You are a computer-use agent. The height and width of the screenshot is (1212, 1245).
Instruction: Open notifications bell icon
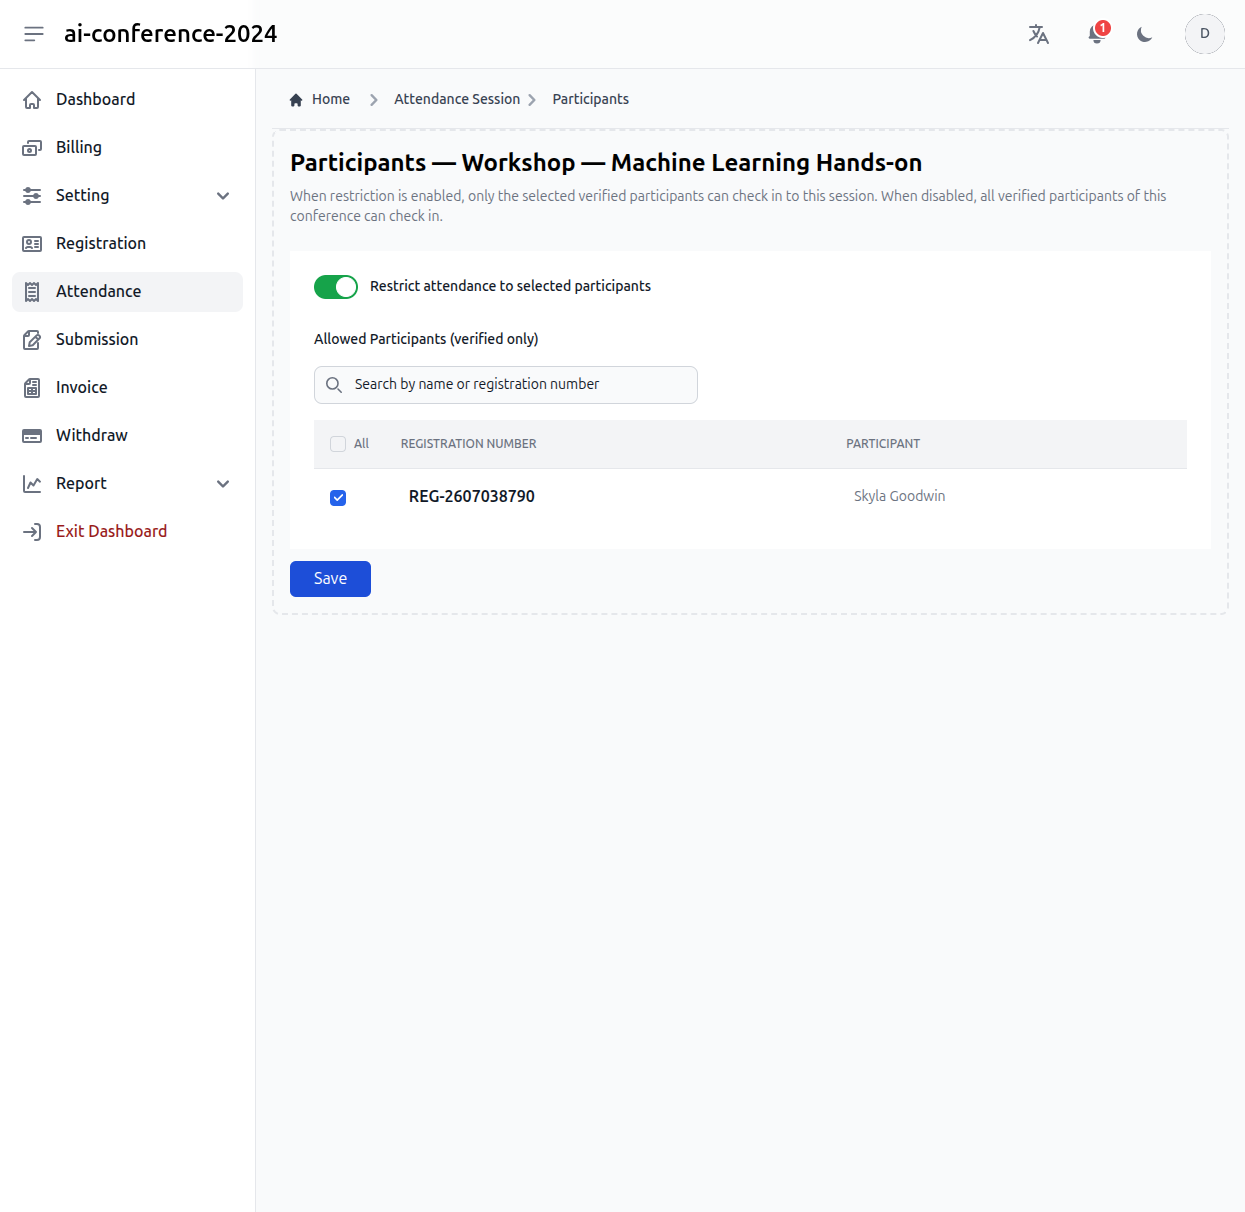[x=1097, y=34]
